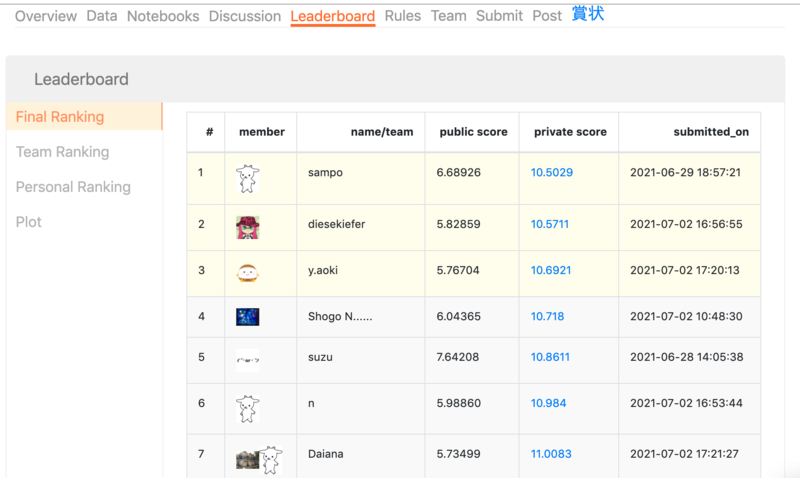Open private score 10.8611
Screen dimensions: 800x478
coord(550,357)
